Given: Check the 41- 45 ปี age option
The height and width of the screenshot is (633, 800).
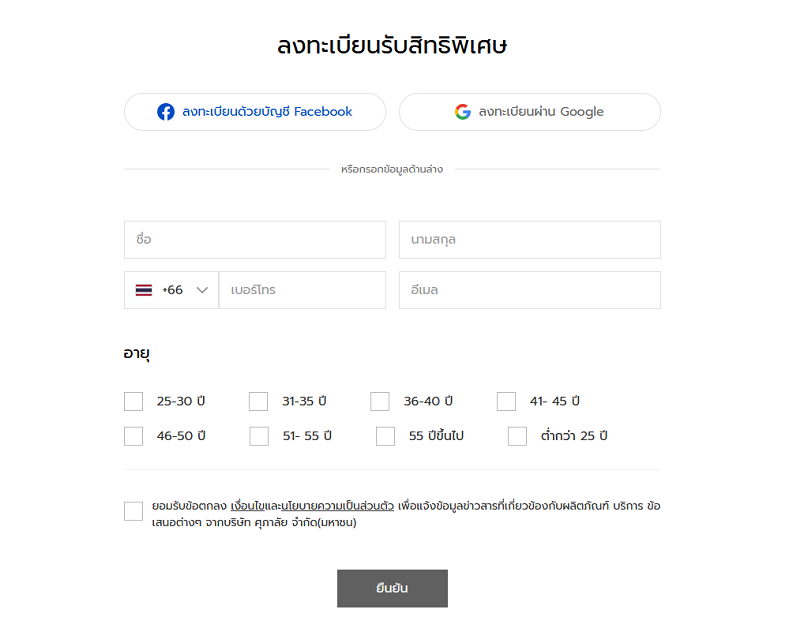Looking at the screenshot, I should click(x=506, y=401).
